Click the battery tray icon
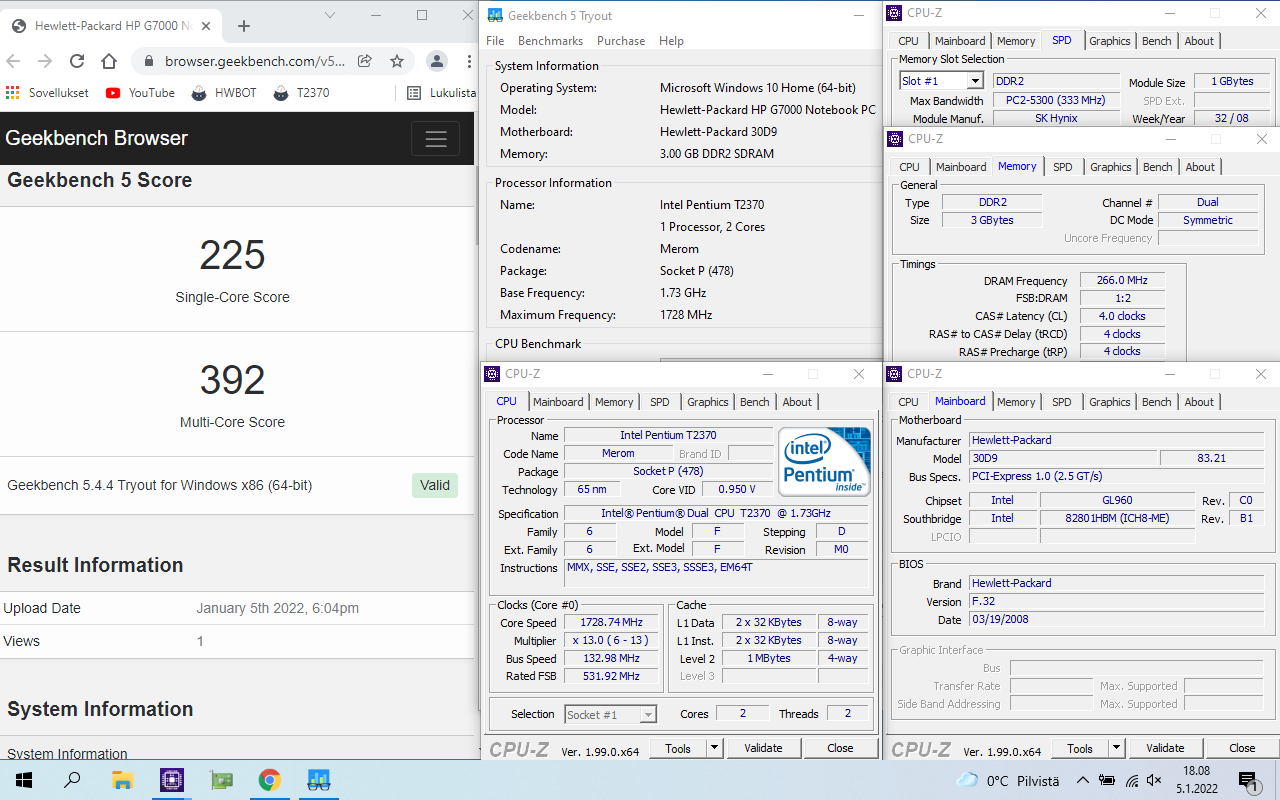 pyautogui.click(x=1107, y=780)
